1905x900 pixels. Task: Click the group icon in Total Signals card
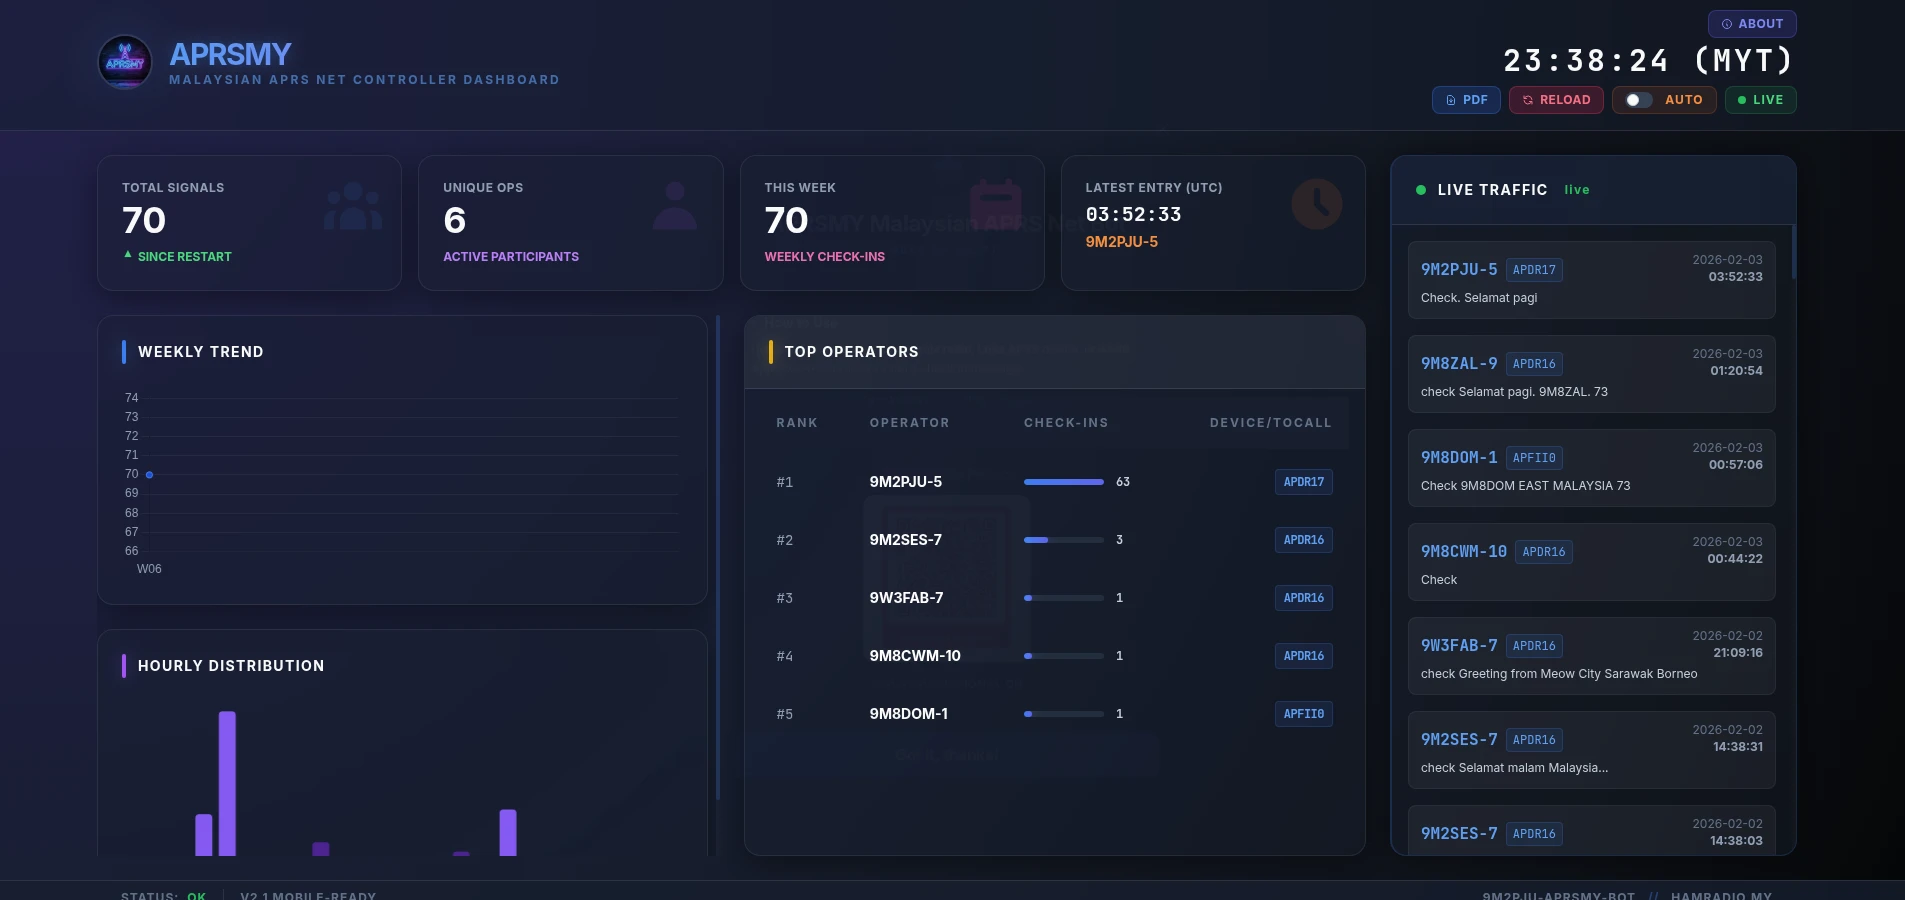click(x=353, y=206)
